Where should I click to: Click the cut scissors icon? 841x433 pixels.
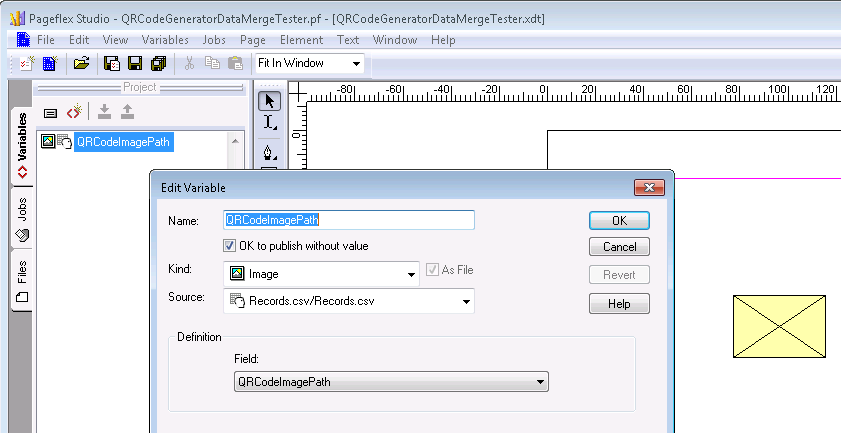(189, 64)
